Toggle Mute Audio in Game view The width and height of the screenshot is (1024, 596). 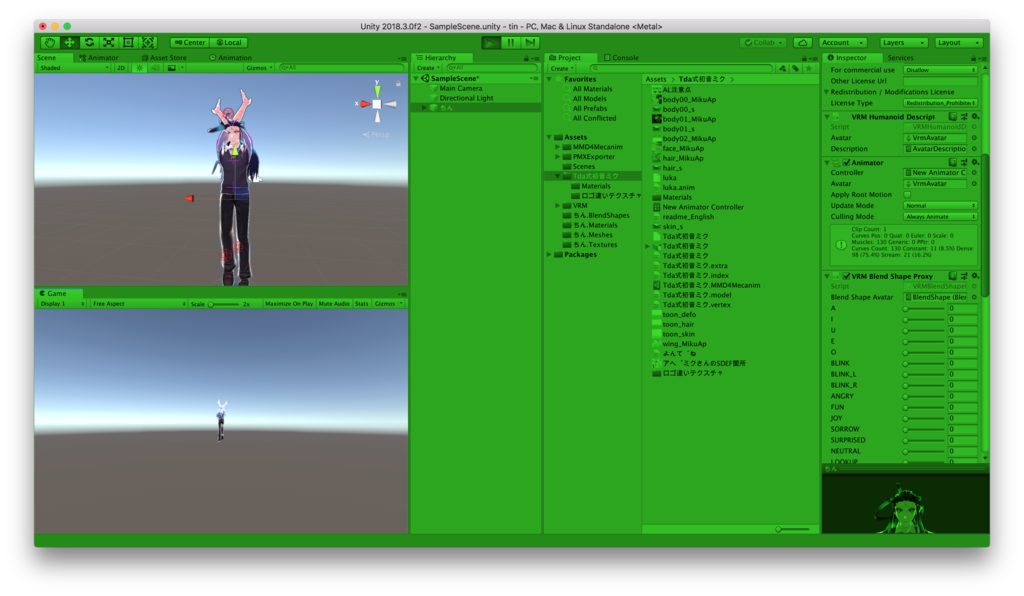(x=334, y=304)
